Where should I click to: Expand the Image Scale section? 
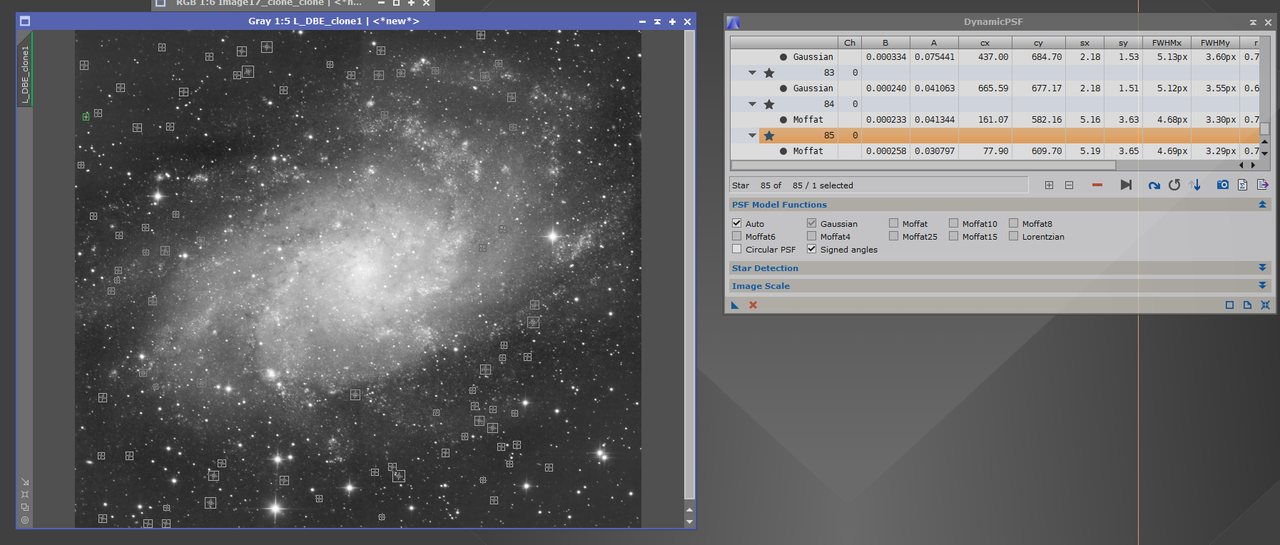1262,286
